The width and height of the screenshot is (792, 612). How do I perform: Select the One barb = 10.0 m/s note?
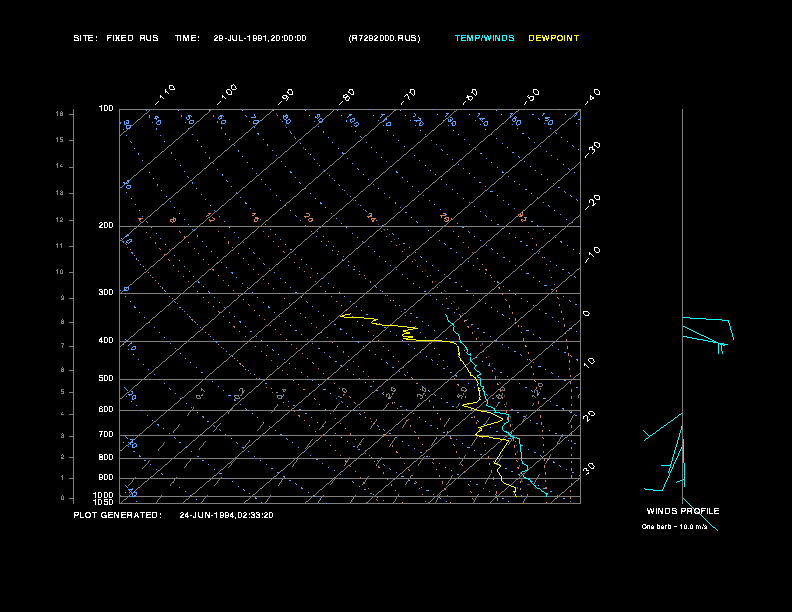point(674,527)
